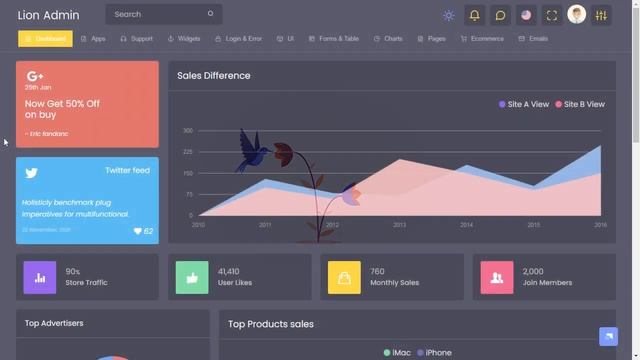The image size is (640, 360).
Task: Toggle iPhone legend item
Action: point(434,353)
